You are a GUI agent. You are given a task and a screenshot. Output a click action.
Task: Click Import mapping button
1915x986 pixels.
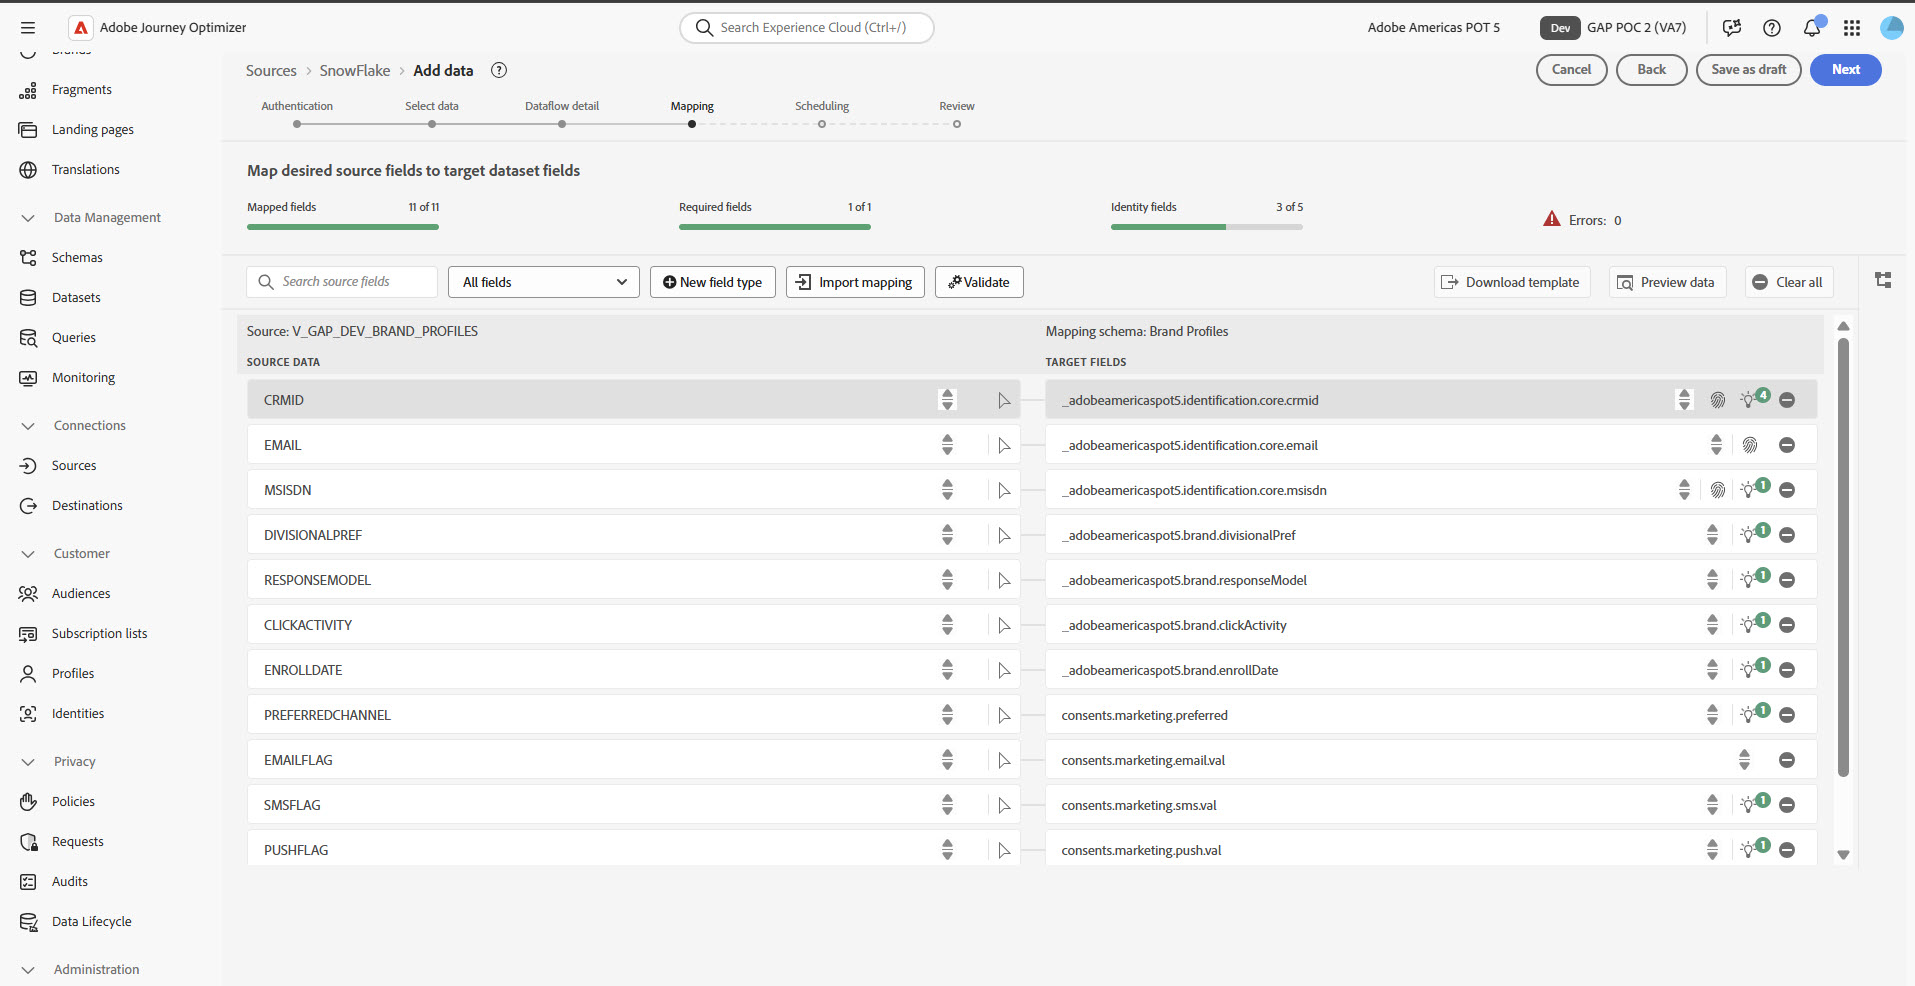855,282
